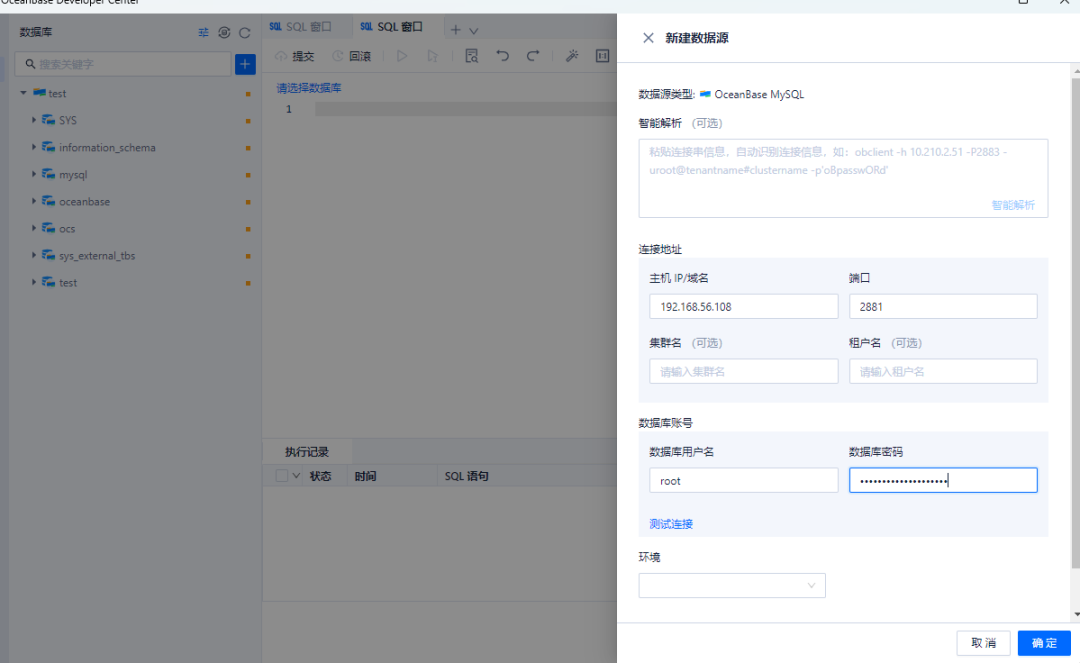Click the SQL 语句 column header
The height and width of the screenshot is (663, 1080).
[466, 476]
